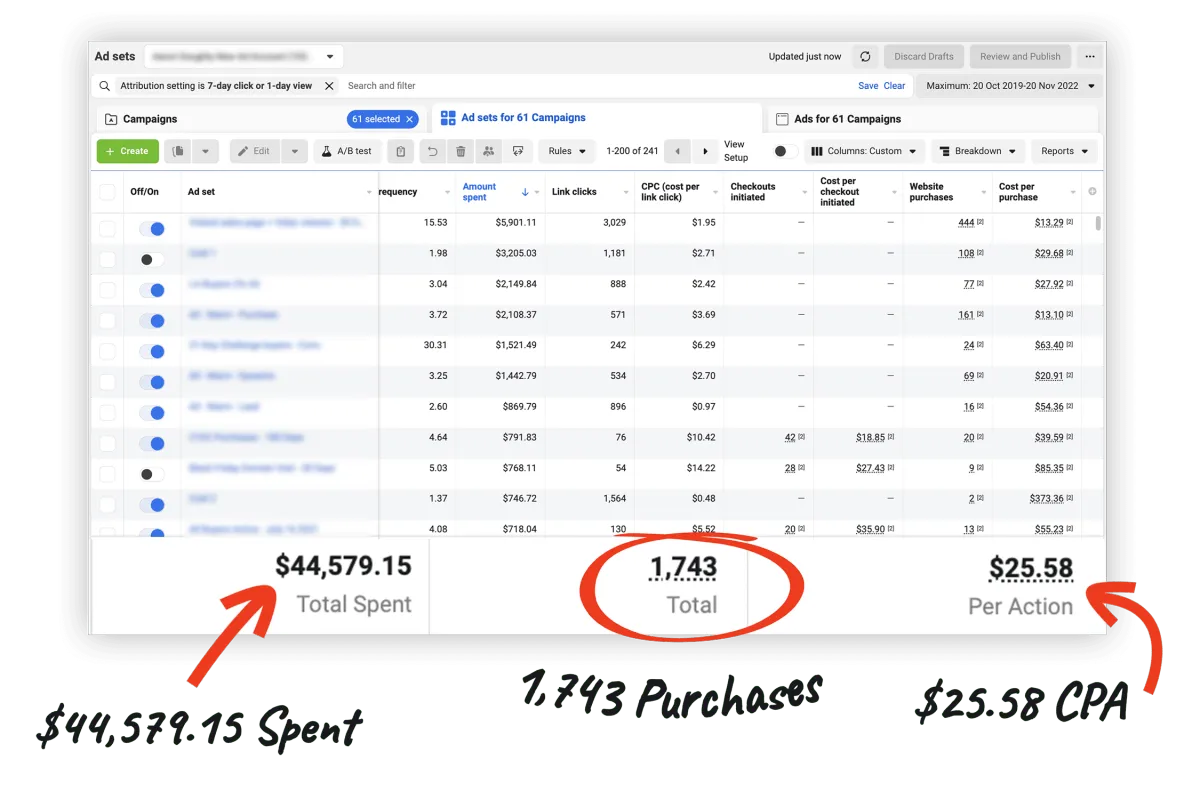Click the Website purchases column header
This screenshot has width=1200, height=792.
[931, 192]
